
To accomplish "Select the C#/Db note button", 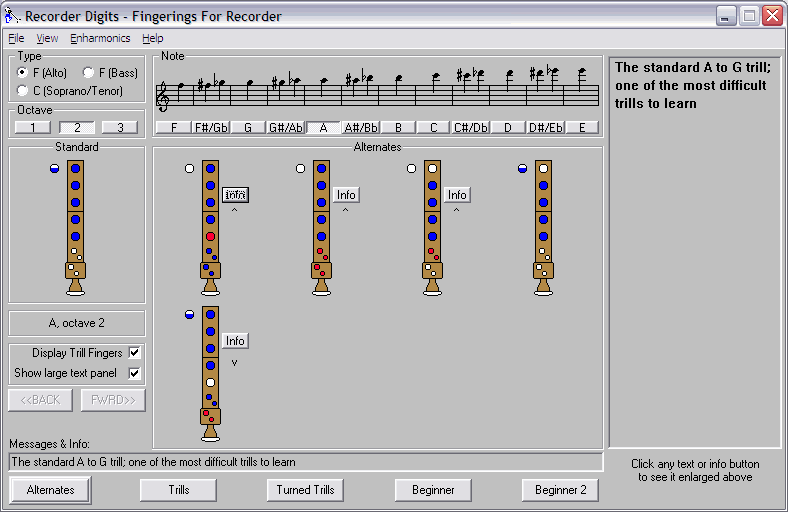I will tap(470, 127).
